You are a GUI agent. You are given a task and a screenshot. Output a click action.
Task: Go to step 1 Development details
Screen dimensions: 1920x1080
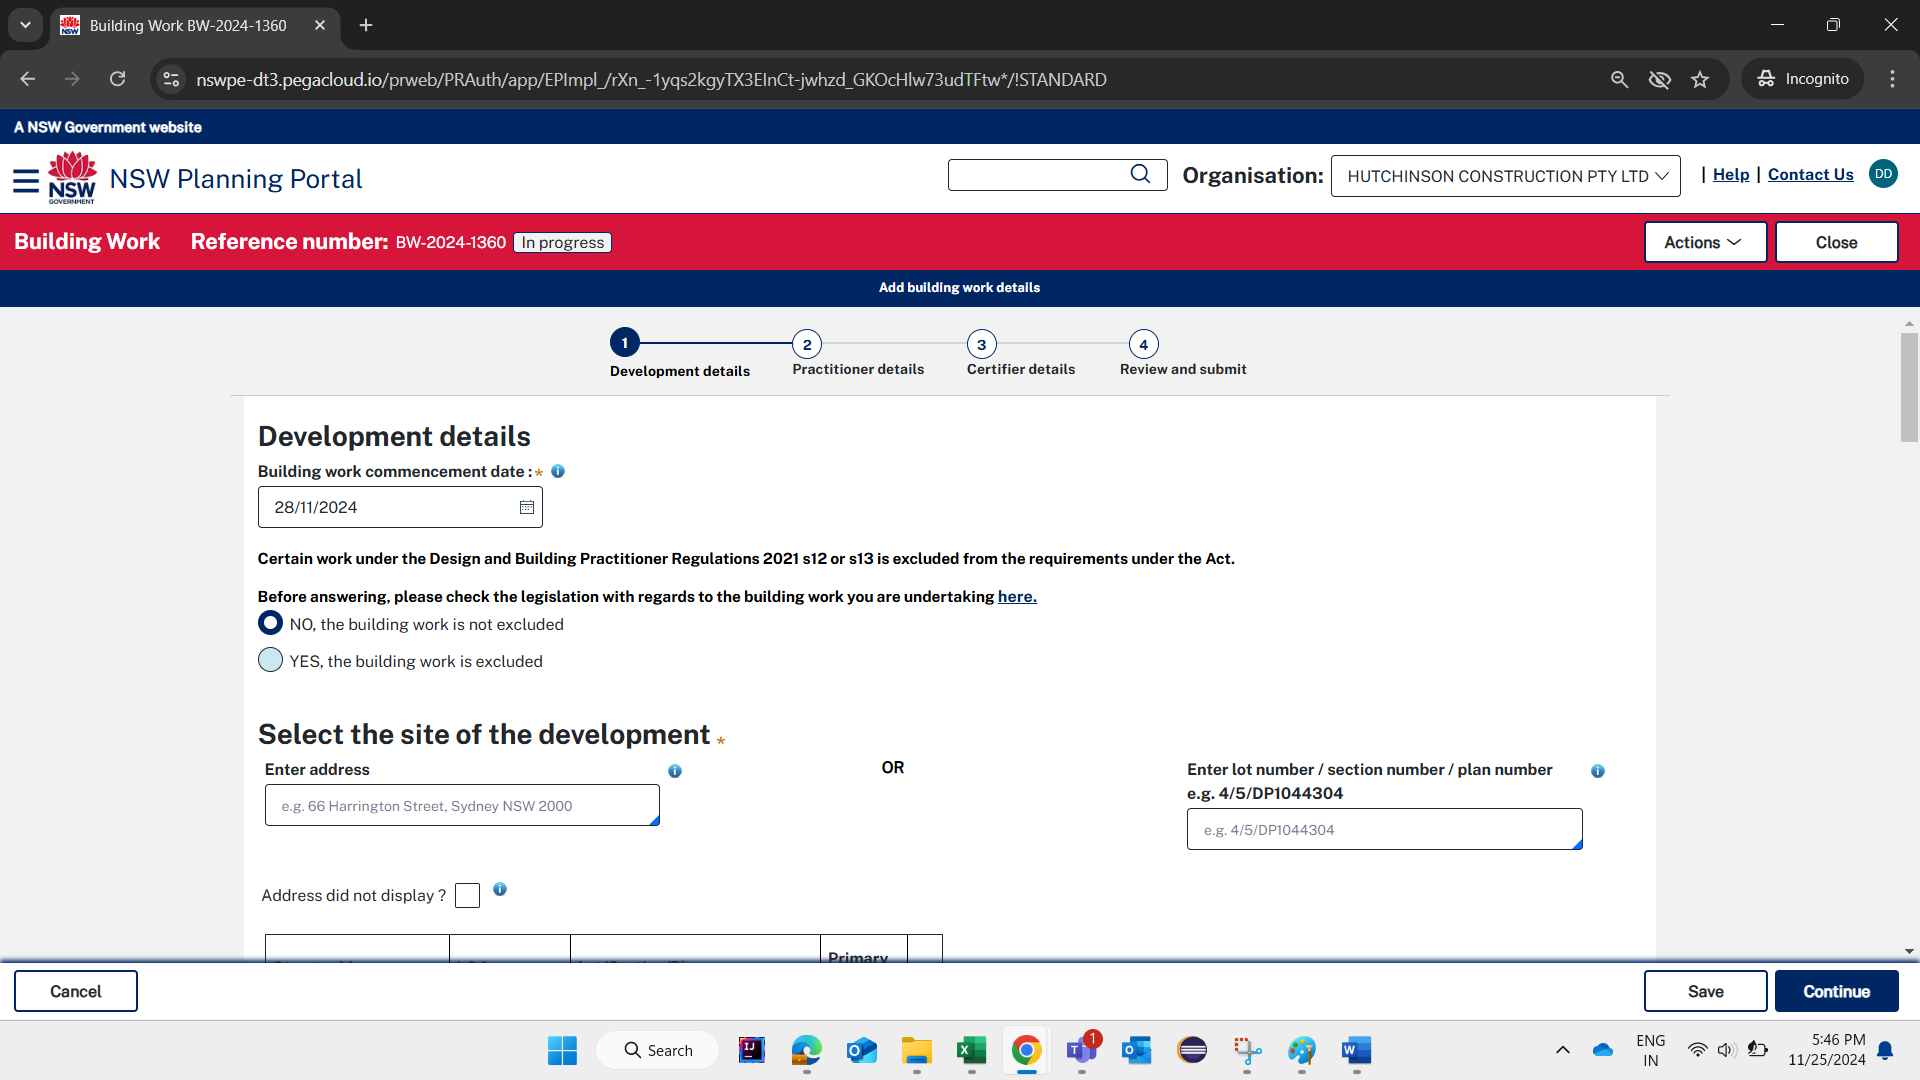pyautogui.click(x=625, y=343)
